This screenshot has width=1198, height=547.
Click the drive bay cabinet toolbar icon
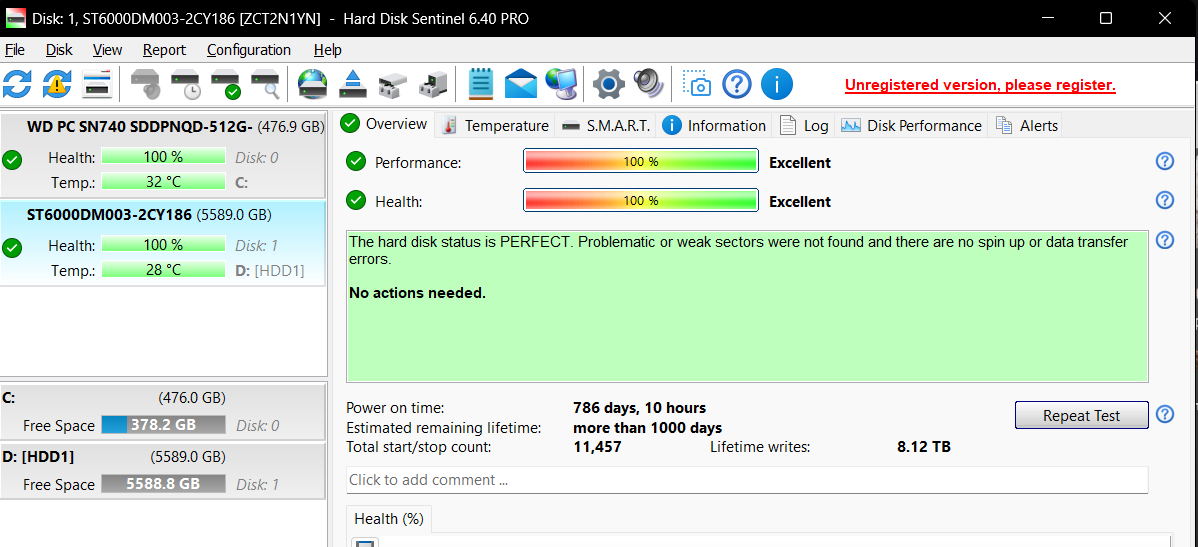[x=432, y=83]
